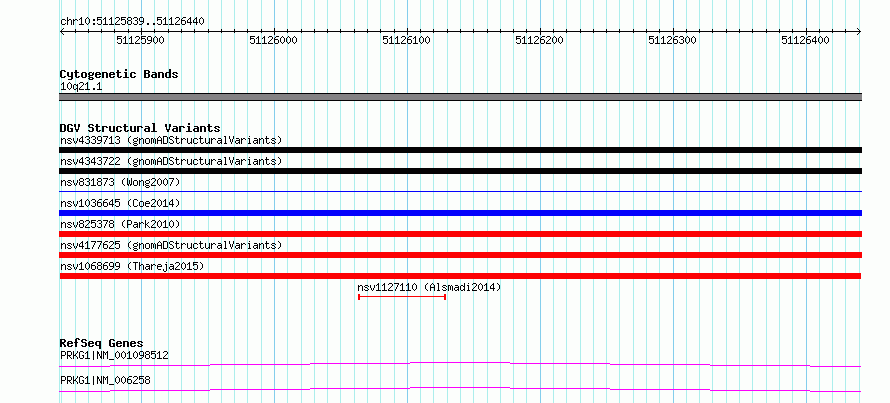Click ruler position 51126100
890x403 pixels.
406,40
